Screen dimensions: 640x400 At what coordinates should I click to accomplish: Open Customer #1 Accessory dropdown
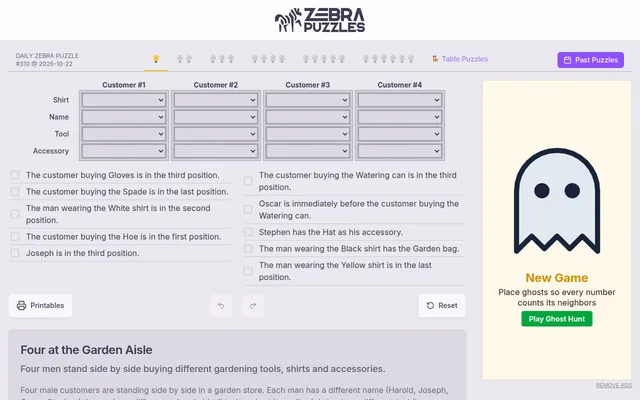point(124,151)
